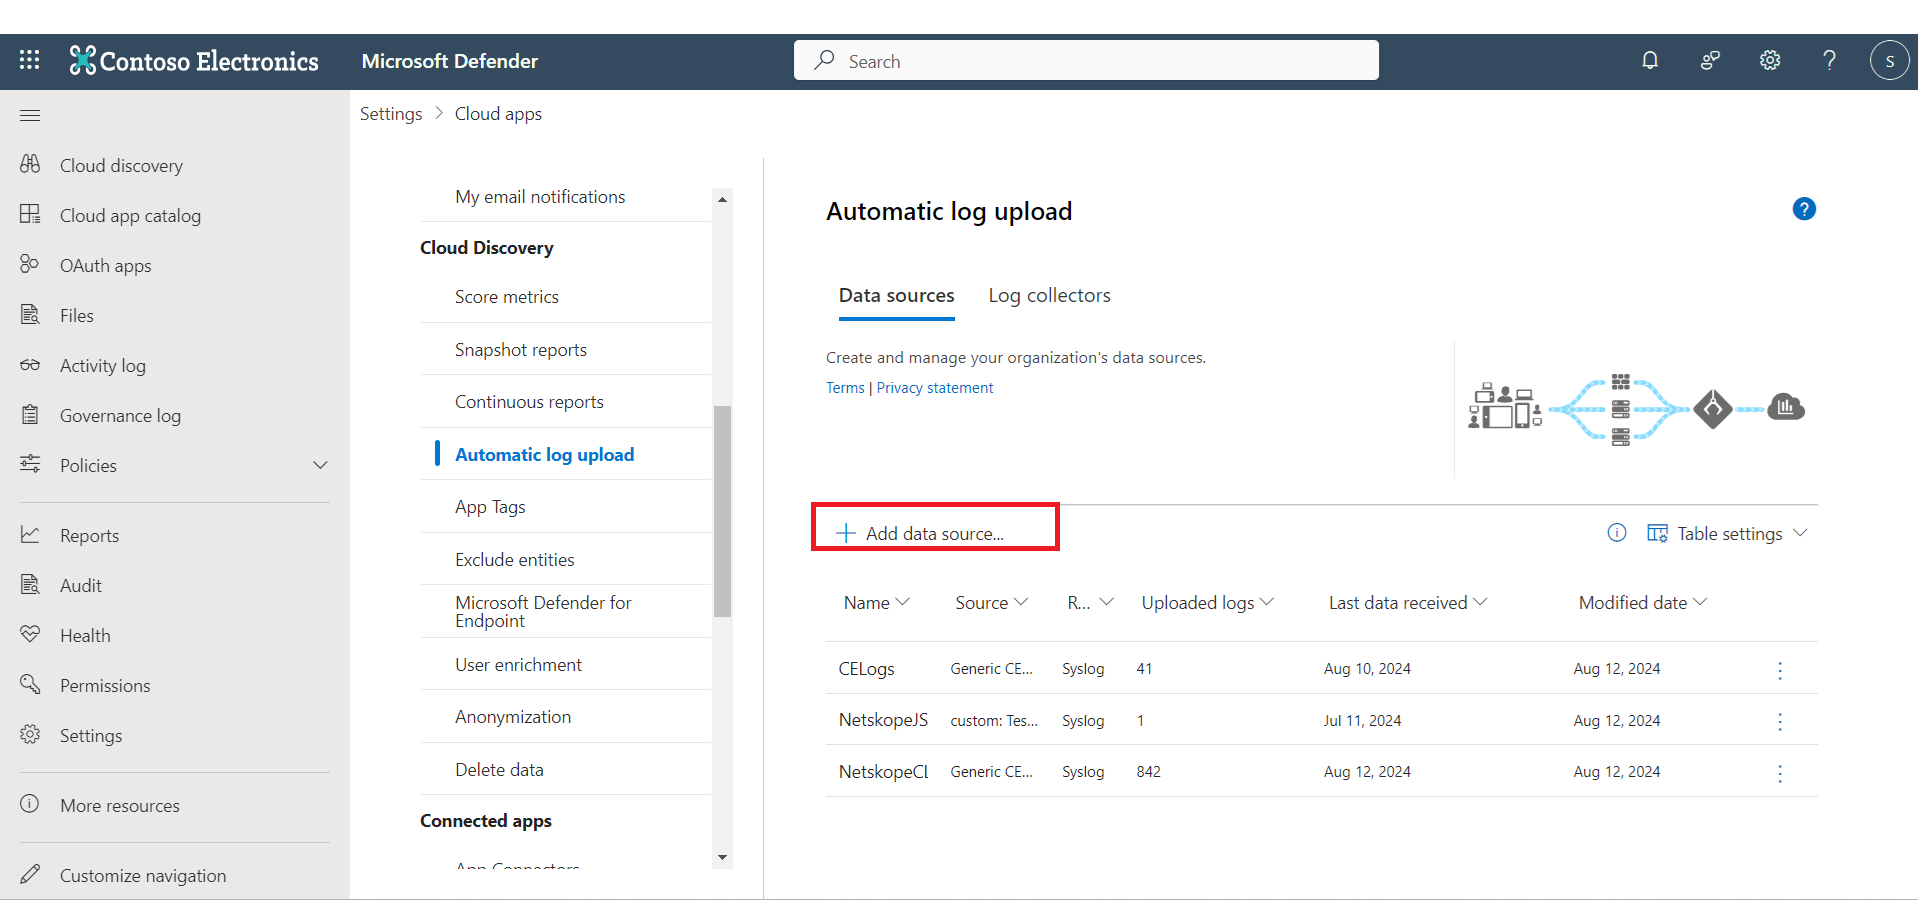Click the Files icon in sidebar
Viewport: 1918px width, 920px height.
[x=30, y=314]
